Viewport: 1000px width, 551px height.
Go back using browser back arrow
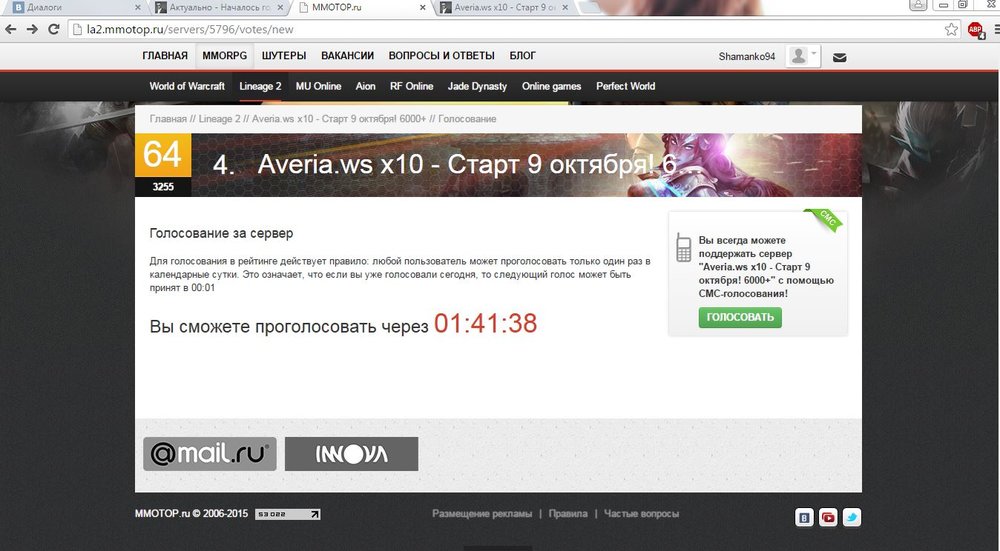pyautogui.click(x=12, y=29)
